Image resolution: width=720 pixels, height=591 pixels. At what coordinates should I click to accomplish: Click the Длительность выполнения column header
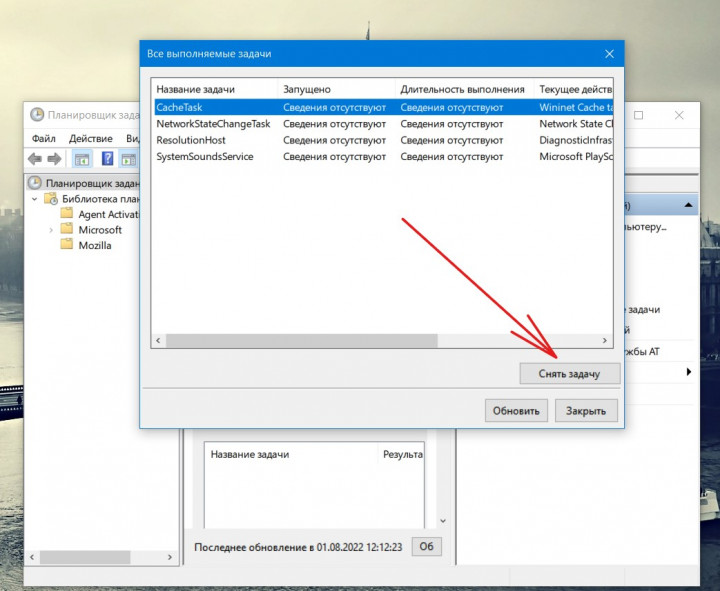462,89
